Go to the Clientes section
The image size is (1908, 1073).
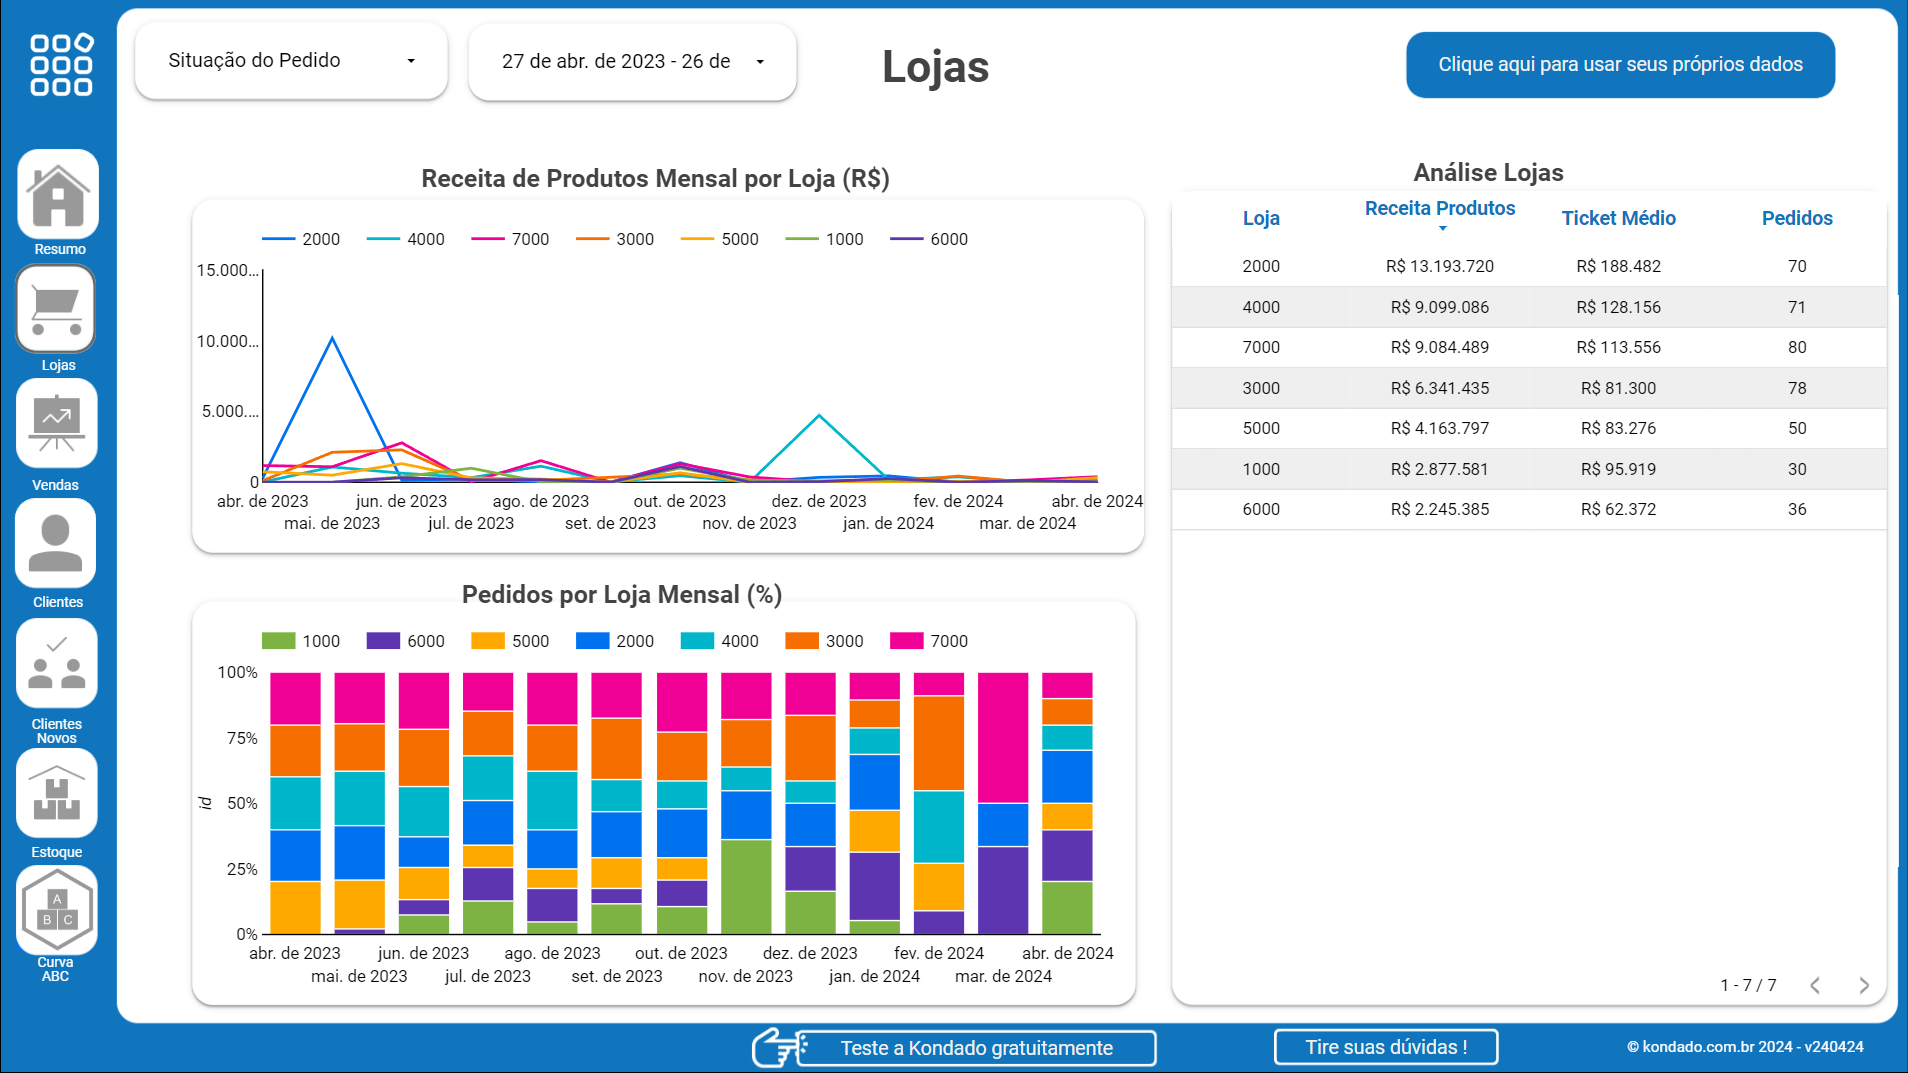coord(57,543)
